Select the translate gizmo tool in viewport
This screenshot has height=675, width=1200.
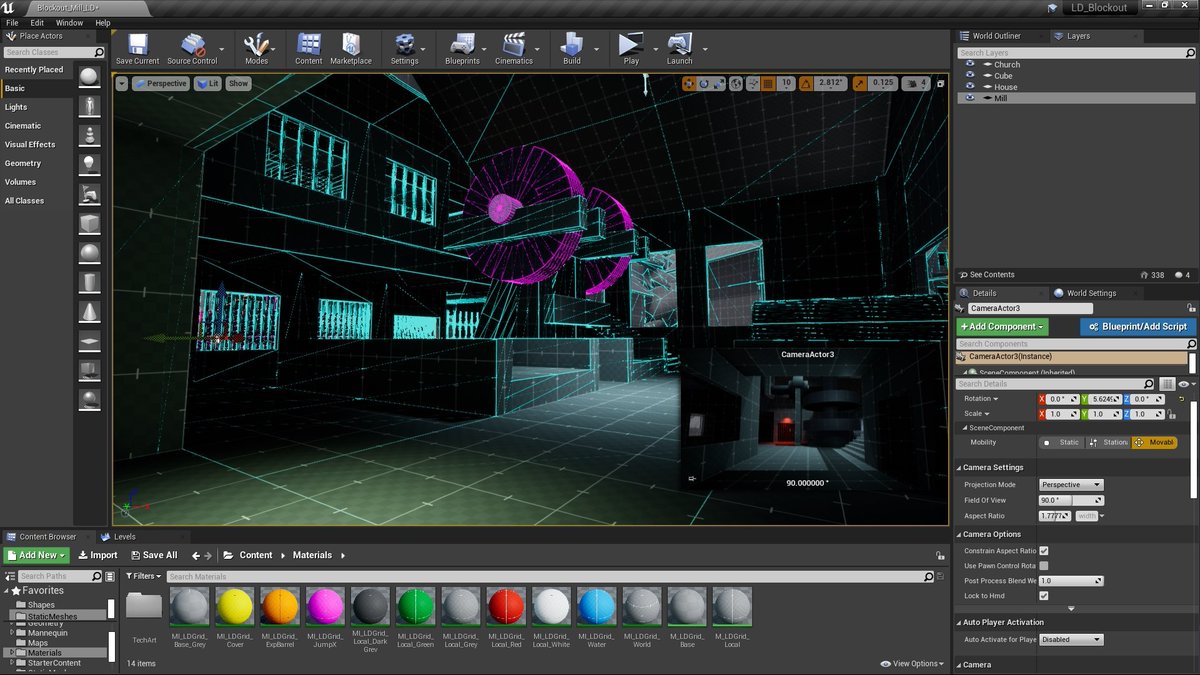690,84
